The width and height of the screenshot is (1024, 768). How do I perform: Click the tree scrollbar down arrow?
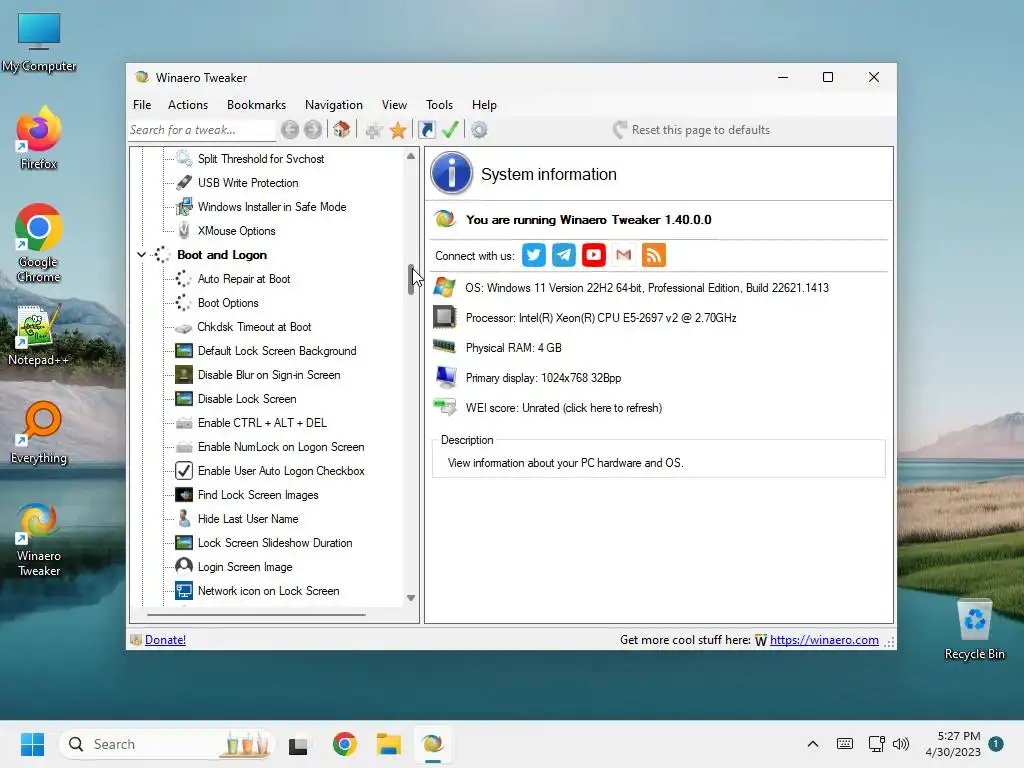[411, 598]
